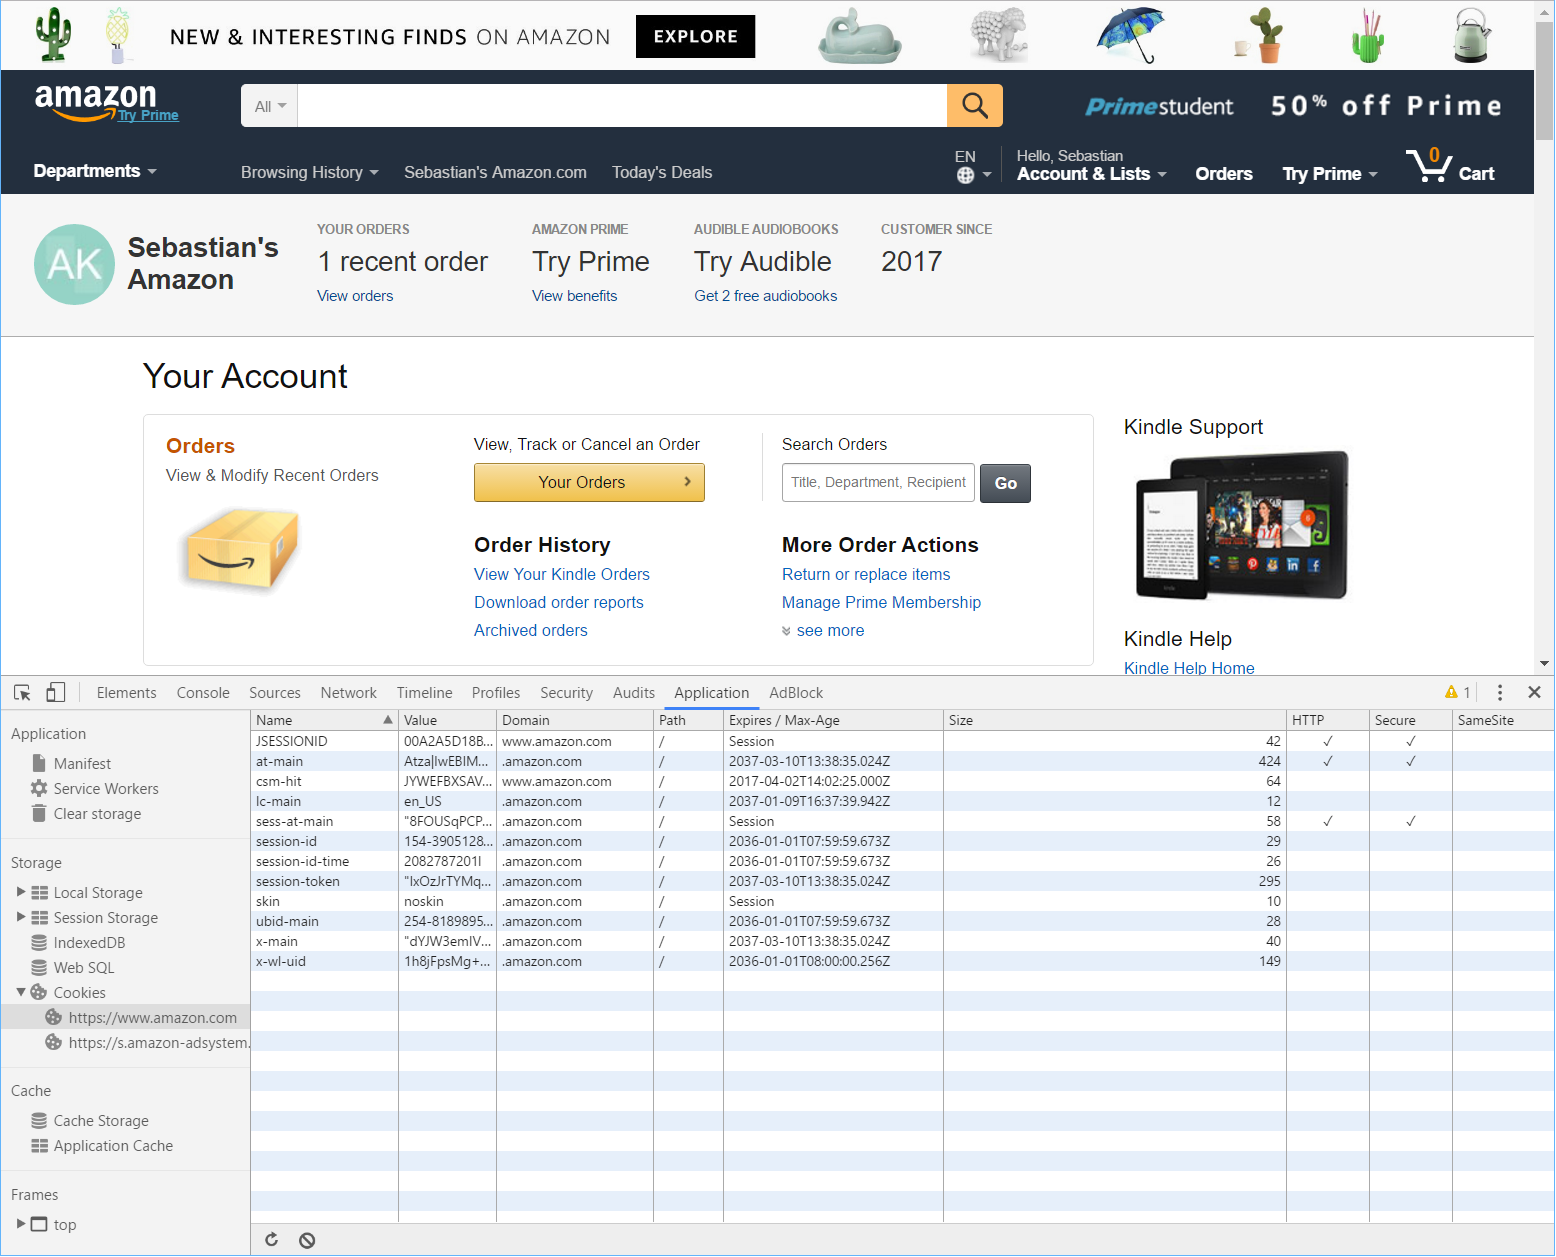Click the EXPLORE button in the banner
This screenshot has width=1556, height=1257.
[x=696, y=36]
